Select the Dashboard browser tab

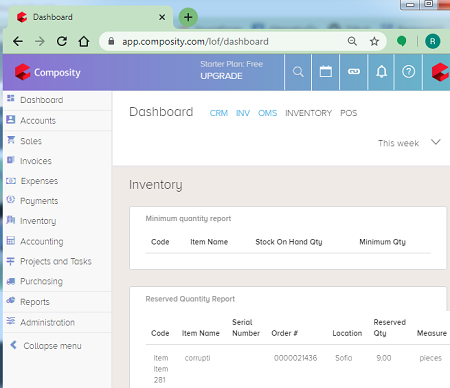click(x=90, y=17)
